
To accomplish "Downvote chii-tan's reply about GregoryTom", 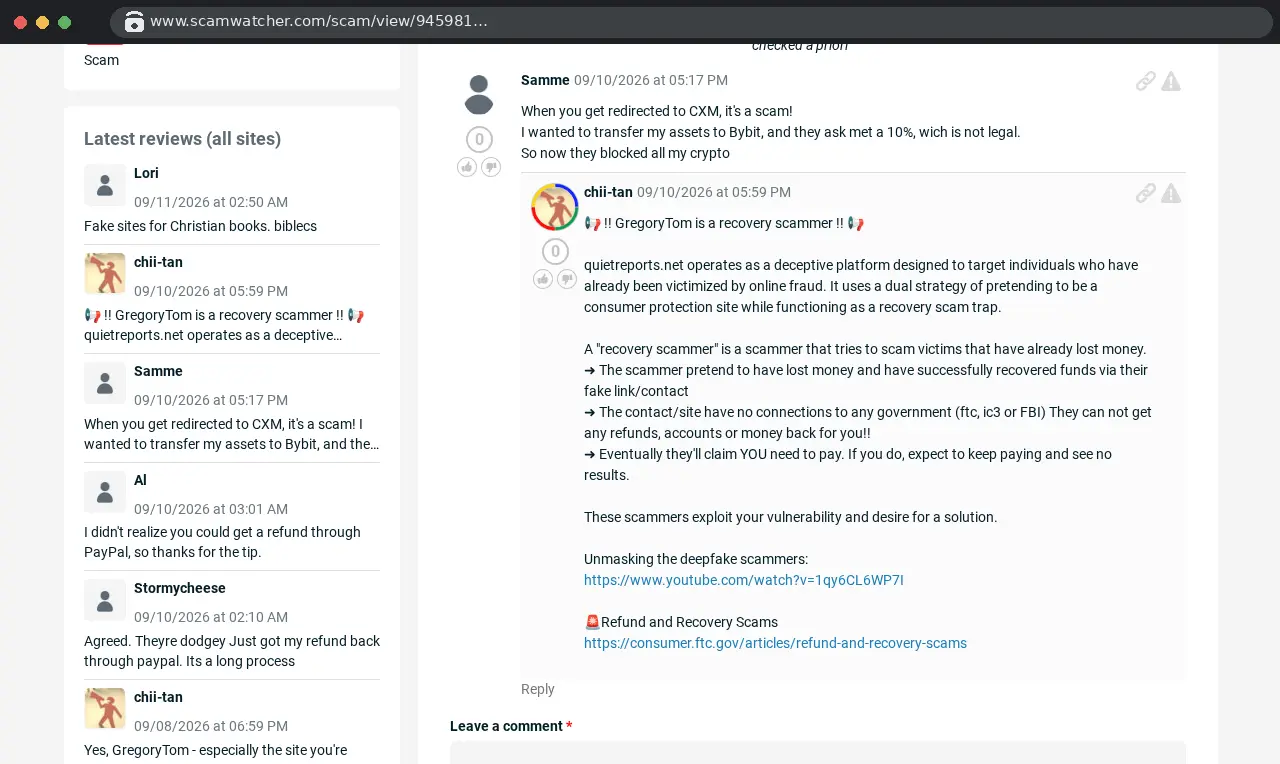I will pyautogui.click(x=567, y=279).
